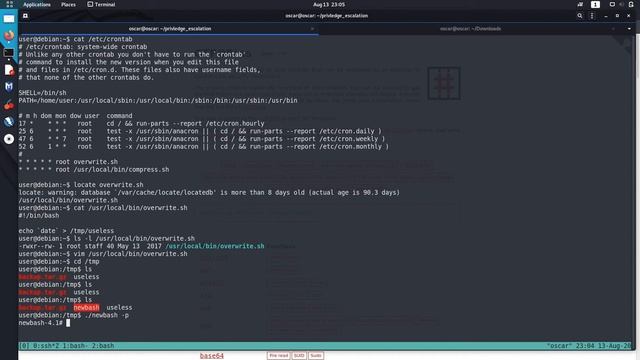Click the tmux window 2:bash in status bar
The height and width of the screenshot is (360, 640).
click(103, 346)
